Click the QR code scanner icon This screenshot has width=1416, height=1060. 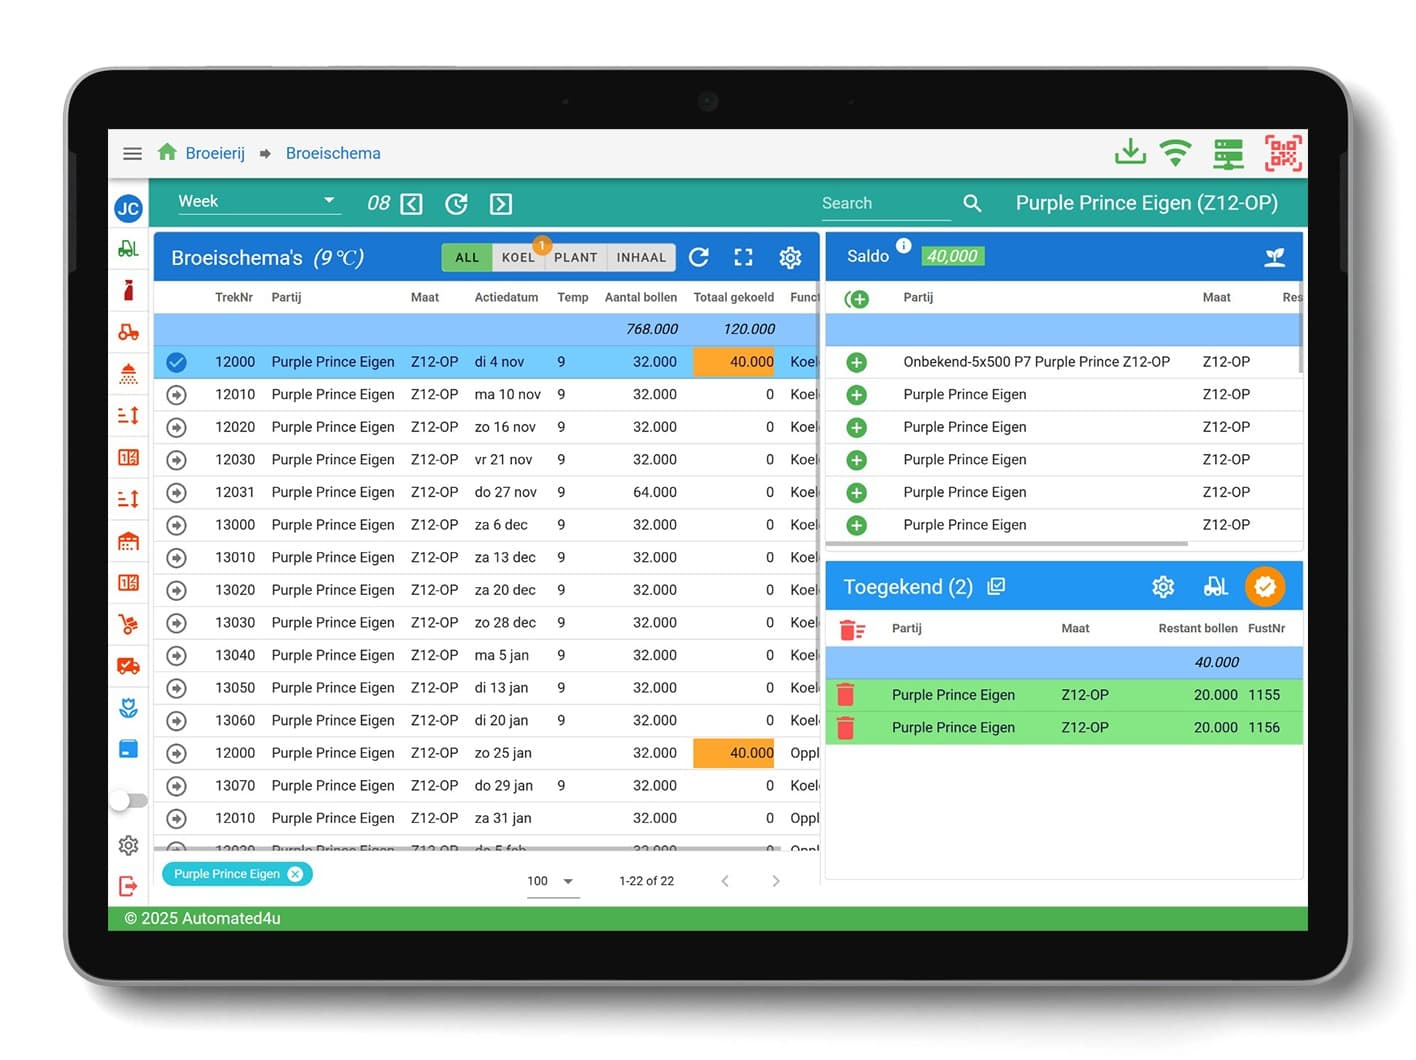point(1283,153)
